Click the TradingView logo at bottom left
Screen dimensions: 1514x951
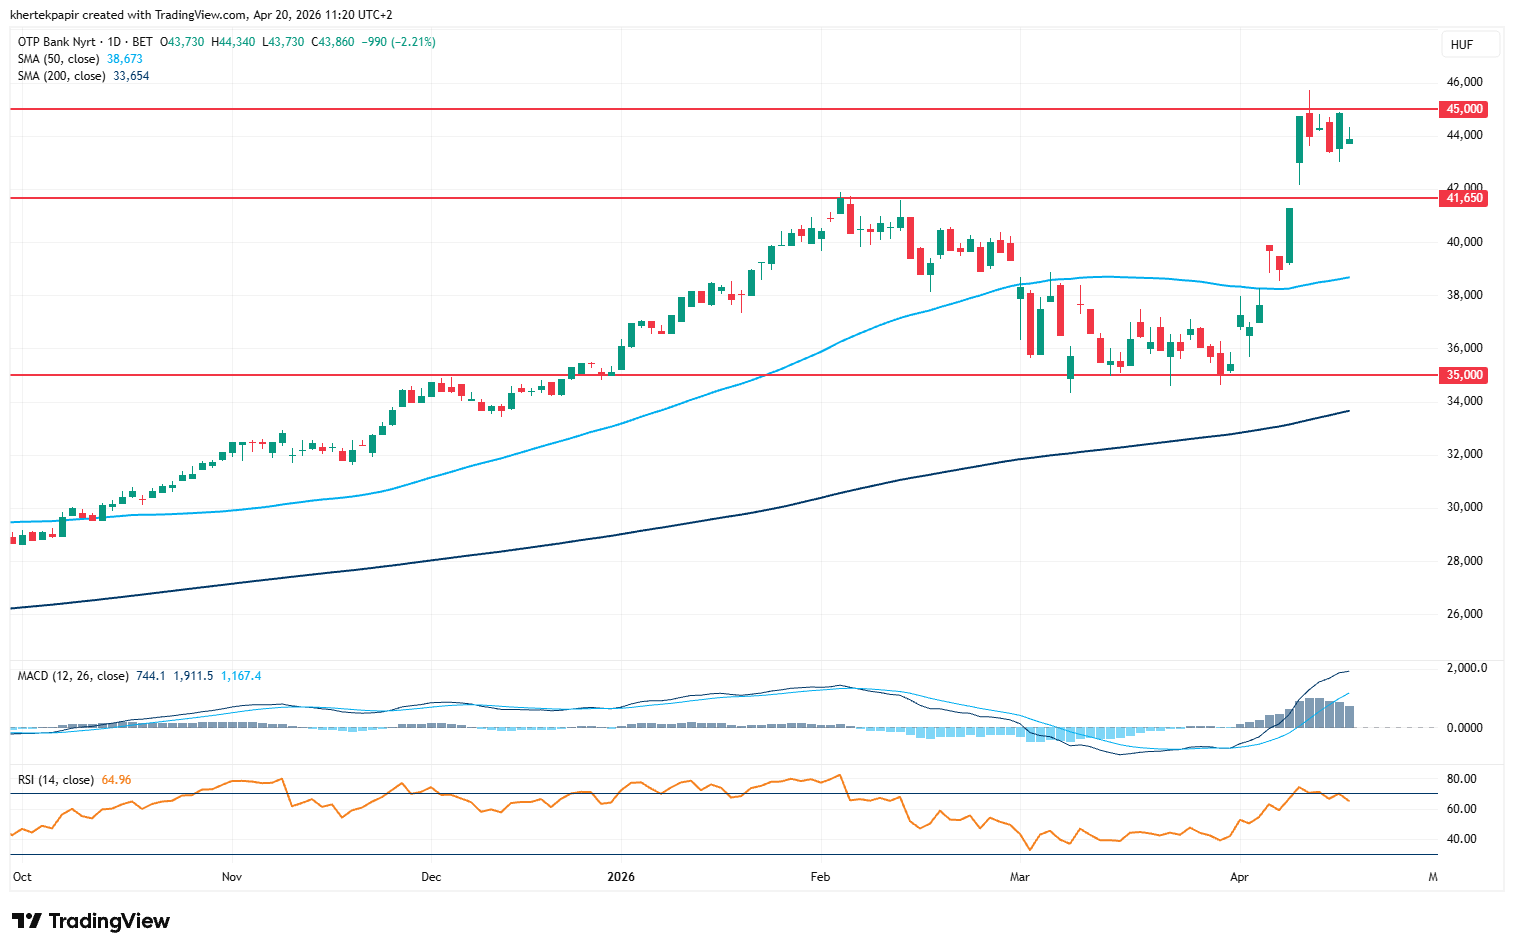[91, 921]
